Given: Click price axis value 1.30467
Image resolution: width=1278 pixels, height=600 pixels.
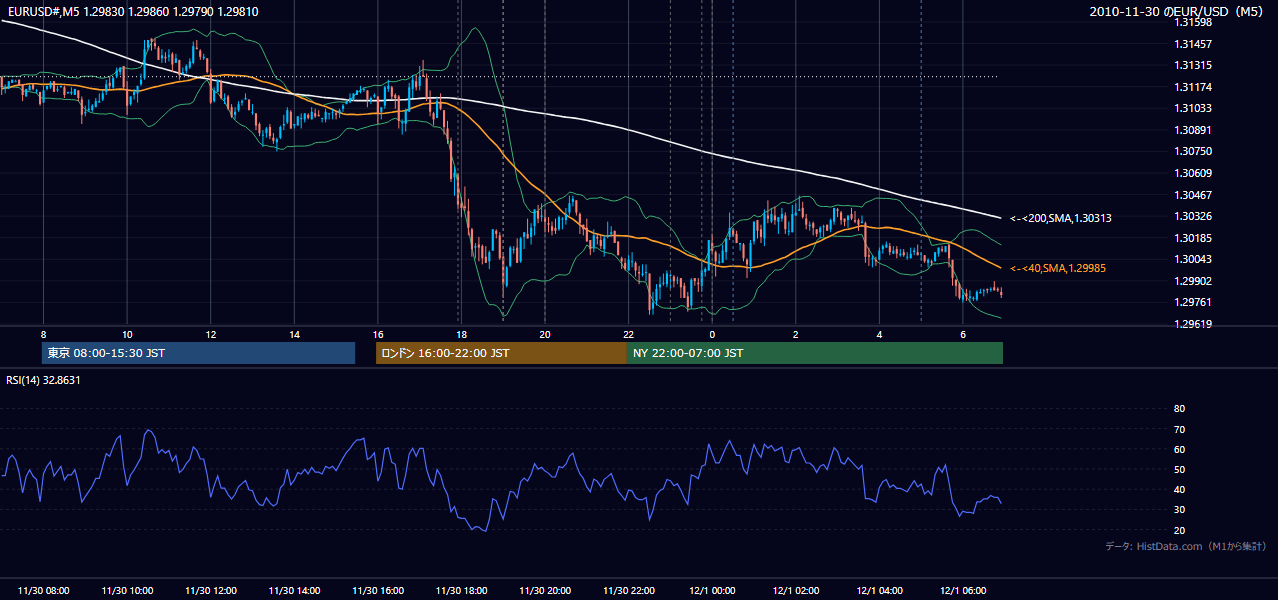Looking at the screenshot, I should (x=1193, y=195).
